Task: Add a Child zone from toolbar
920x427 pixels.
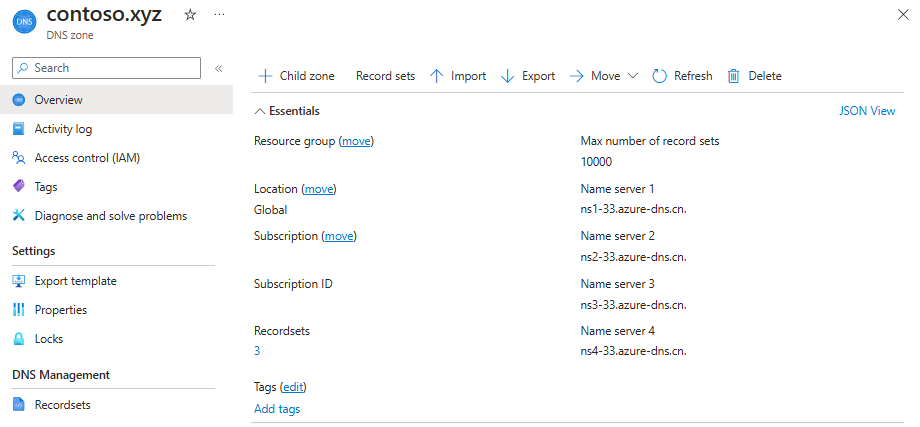Action: [296, 76]
